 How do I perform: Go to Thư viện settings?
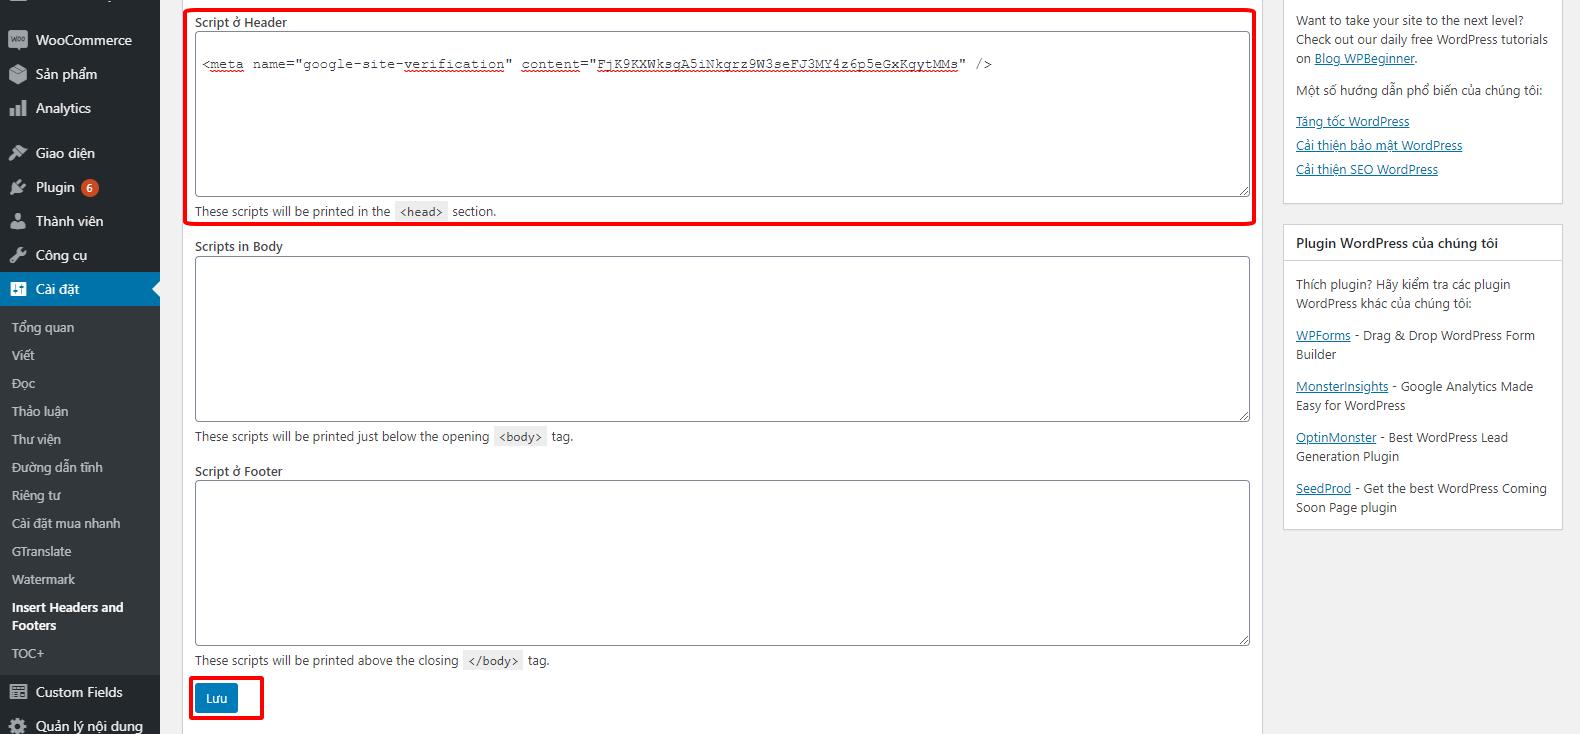(x=36, y=439)
